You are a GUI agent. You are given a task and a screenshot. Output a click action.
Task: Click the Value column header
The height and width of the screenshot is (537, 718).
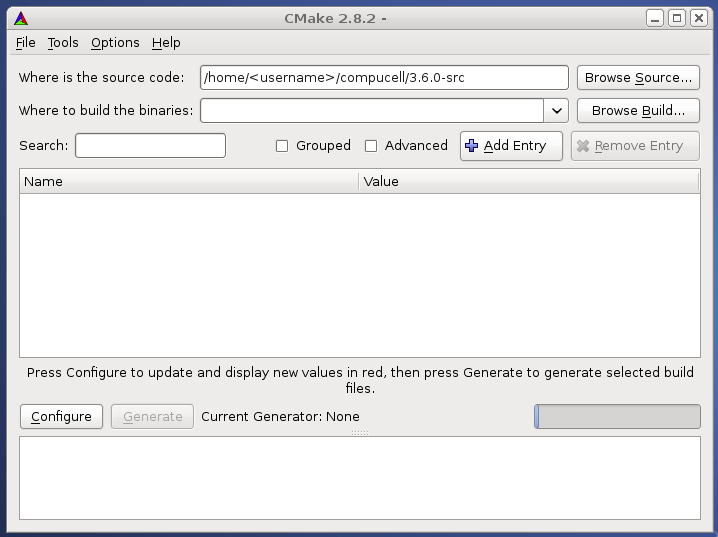(529, 181)
